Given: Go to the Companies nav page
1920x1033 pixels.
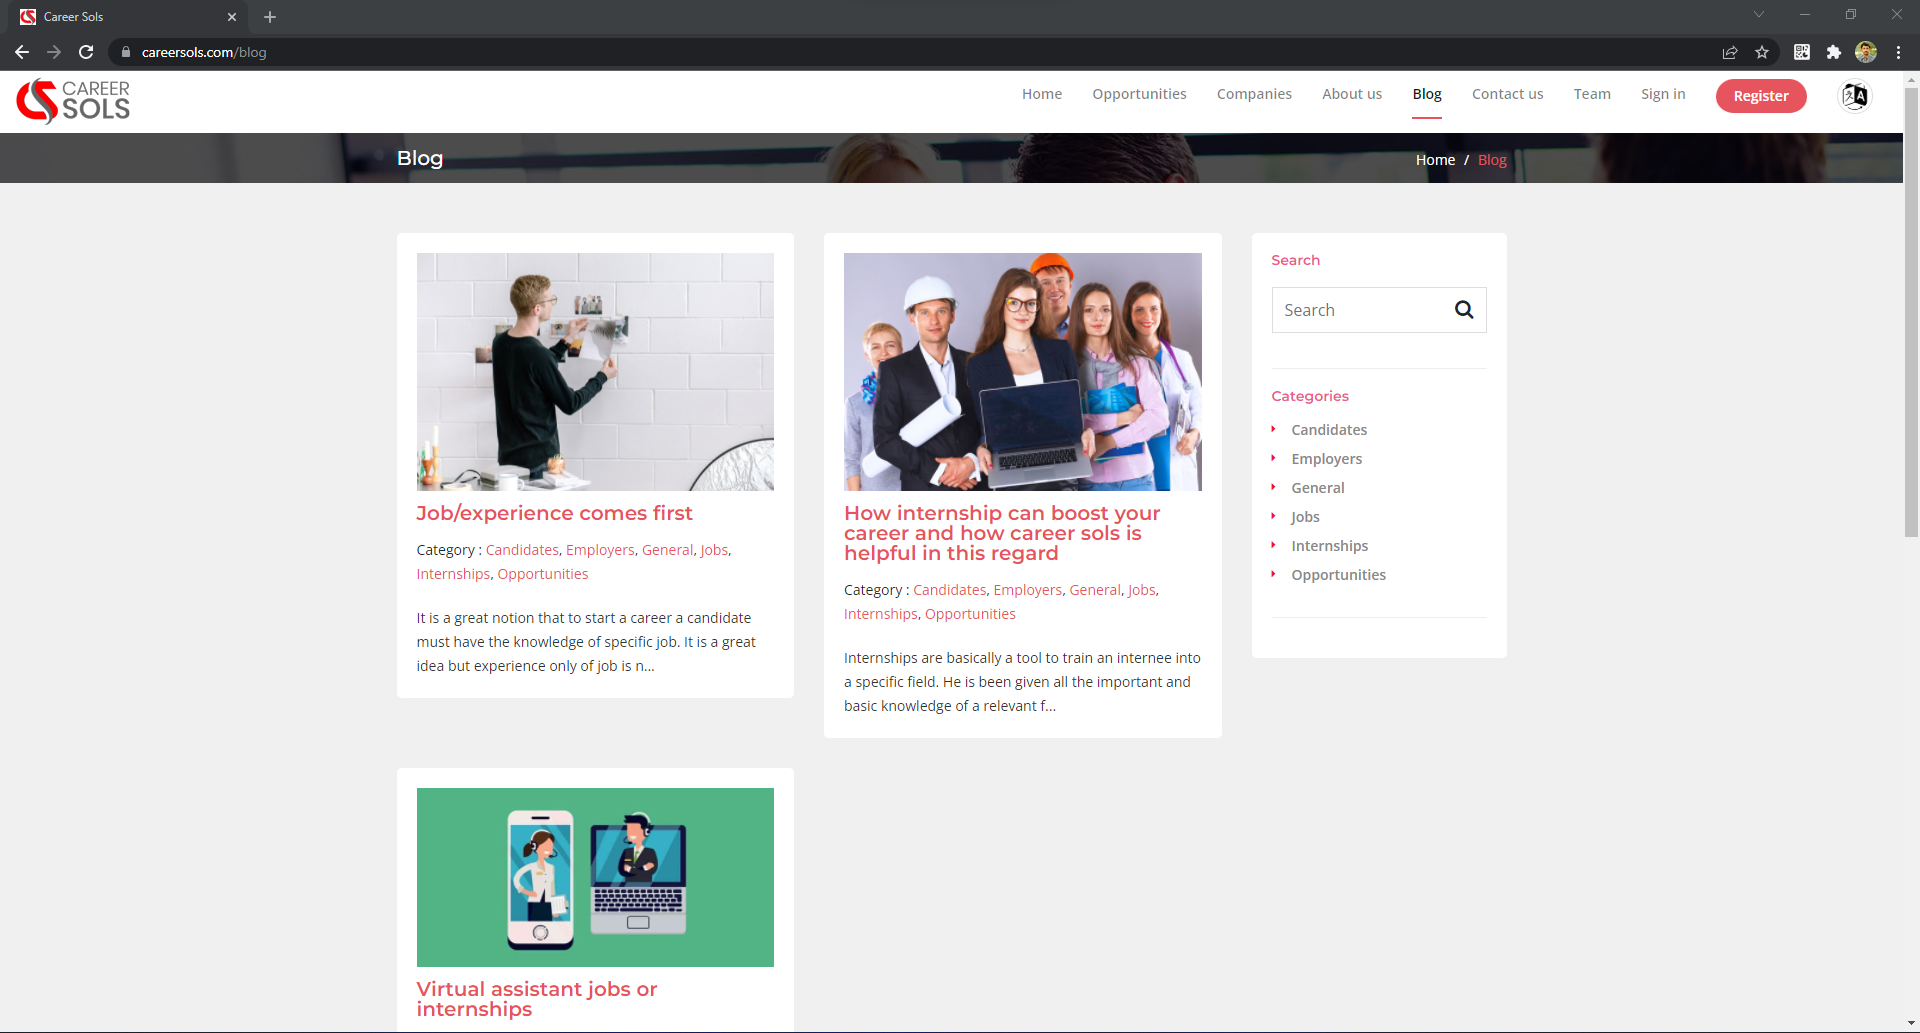Looking at the screenshot, I should (1254, 94).
